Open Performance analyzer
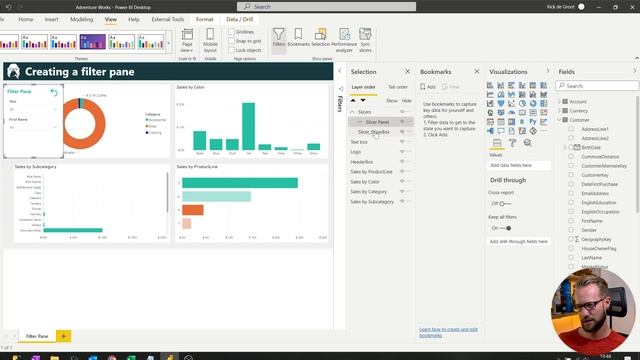Screen dimensions: 640x360 [x=344, y=40]
